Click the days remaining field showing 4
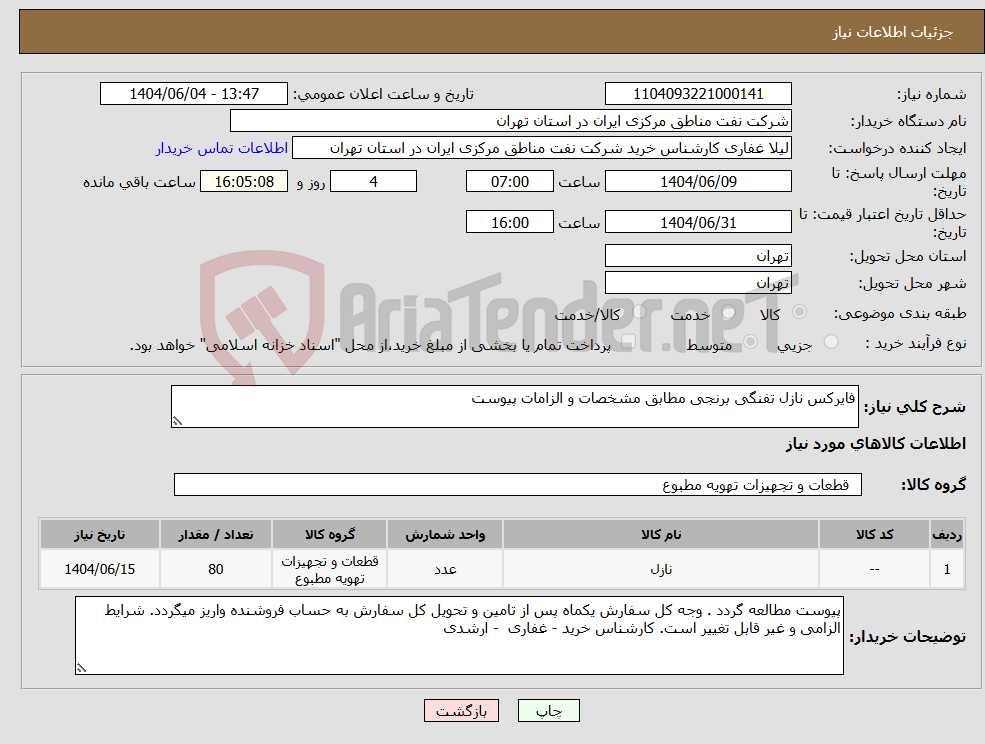The width and height of the screenshot is (985, 744). pyautogui.click(x=373, y=181)
